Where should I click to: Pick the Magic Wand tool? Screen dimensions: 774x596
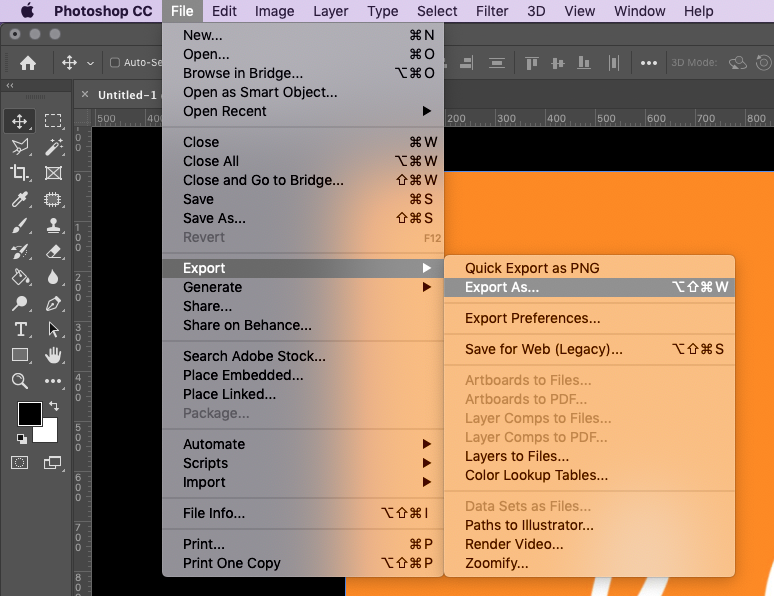coord(53,147)
